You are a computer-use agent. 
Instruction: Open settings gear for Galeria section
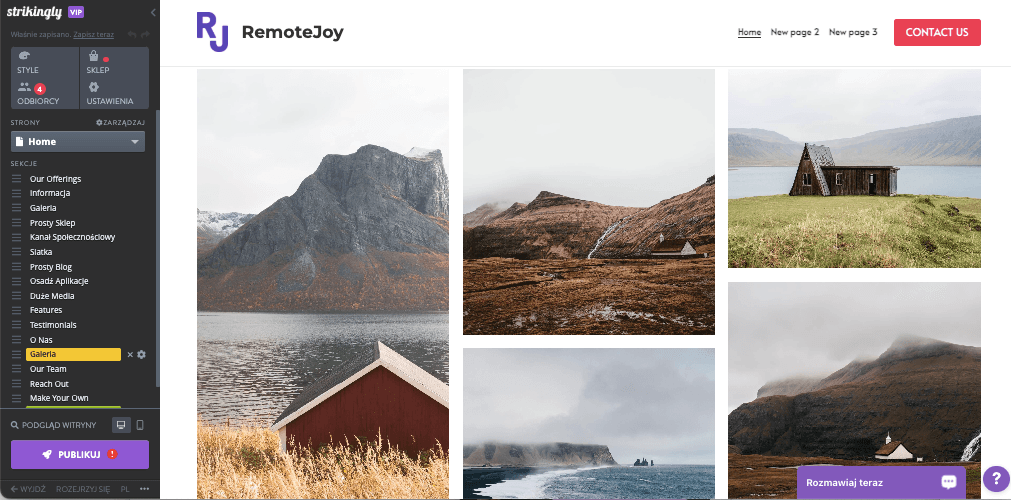pos(142,354)
